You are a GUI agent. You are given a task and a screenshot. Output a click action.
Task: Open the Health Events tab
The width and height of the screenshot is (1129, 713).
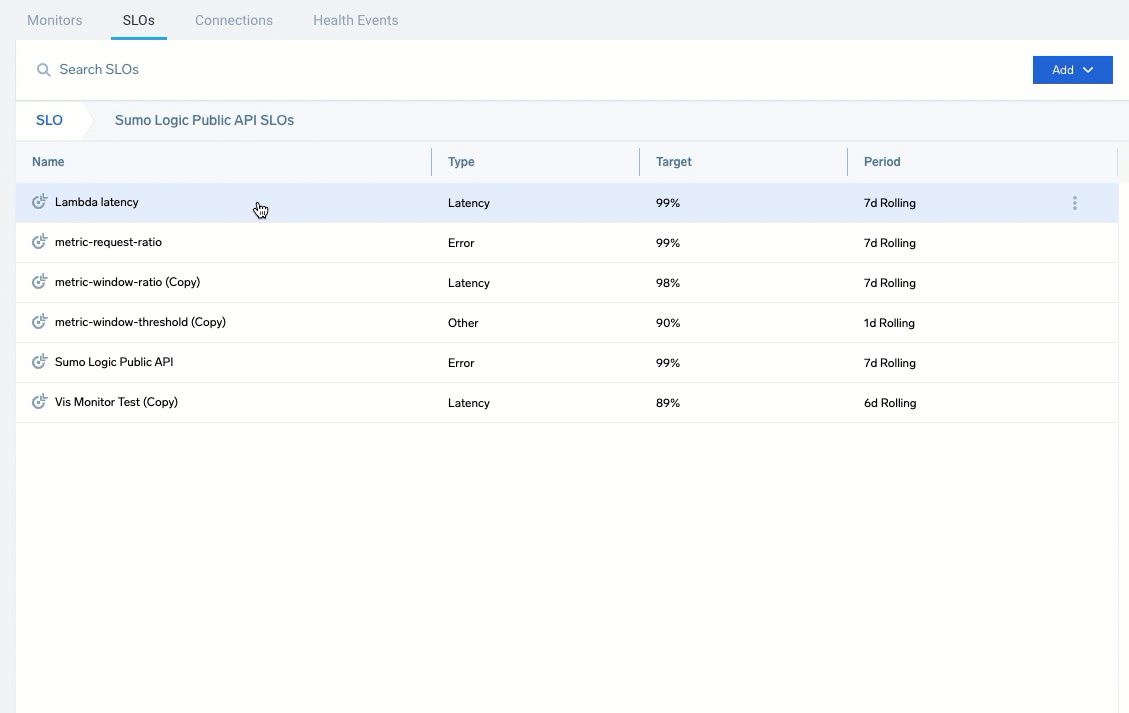tap(355, 20)
